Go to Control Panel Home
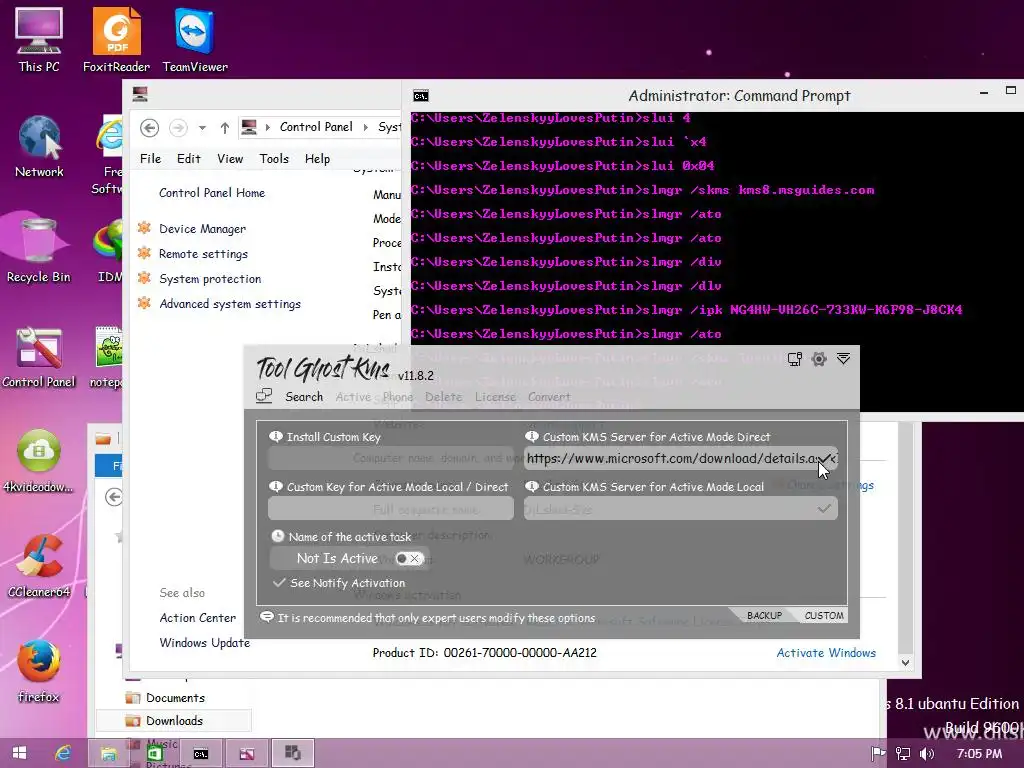The height and width of the screenshot is (768, 1024). (x=212, y=193)
